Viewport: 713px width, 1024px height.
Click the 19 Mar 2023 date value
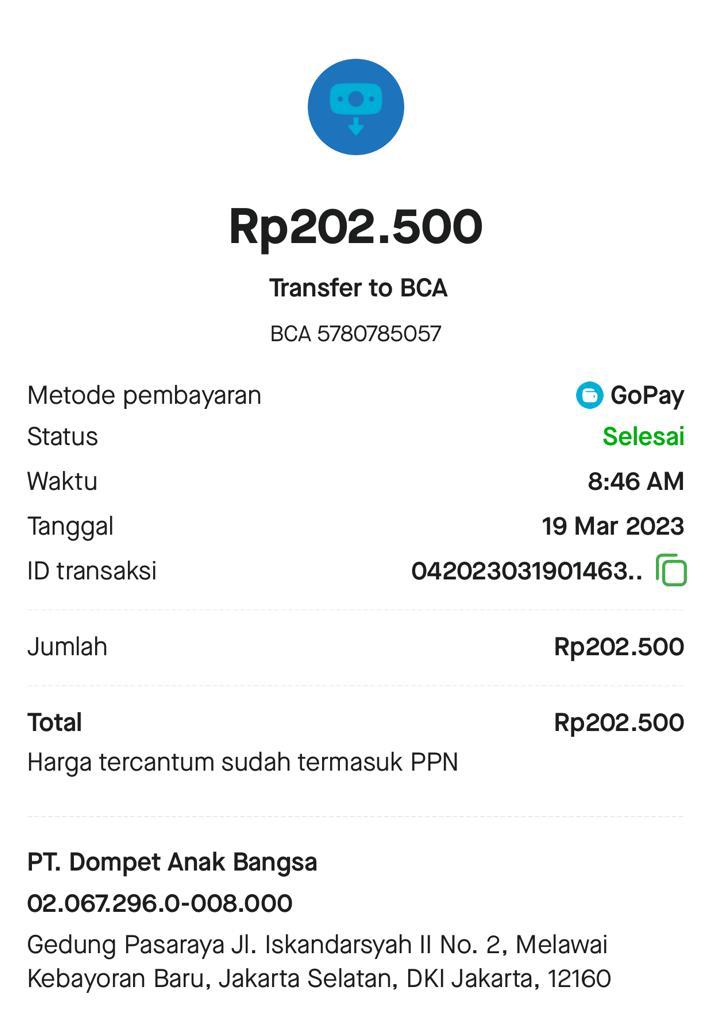(612, 526)
